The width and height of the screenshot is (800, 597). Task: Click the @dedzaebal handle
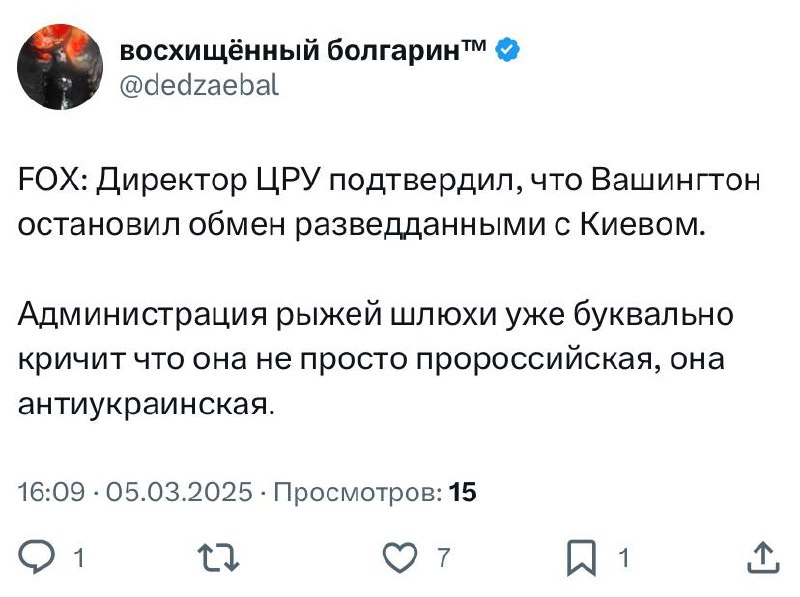click(199, 86)
